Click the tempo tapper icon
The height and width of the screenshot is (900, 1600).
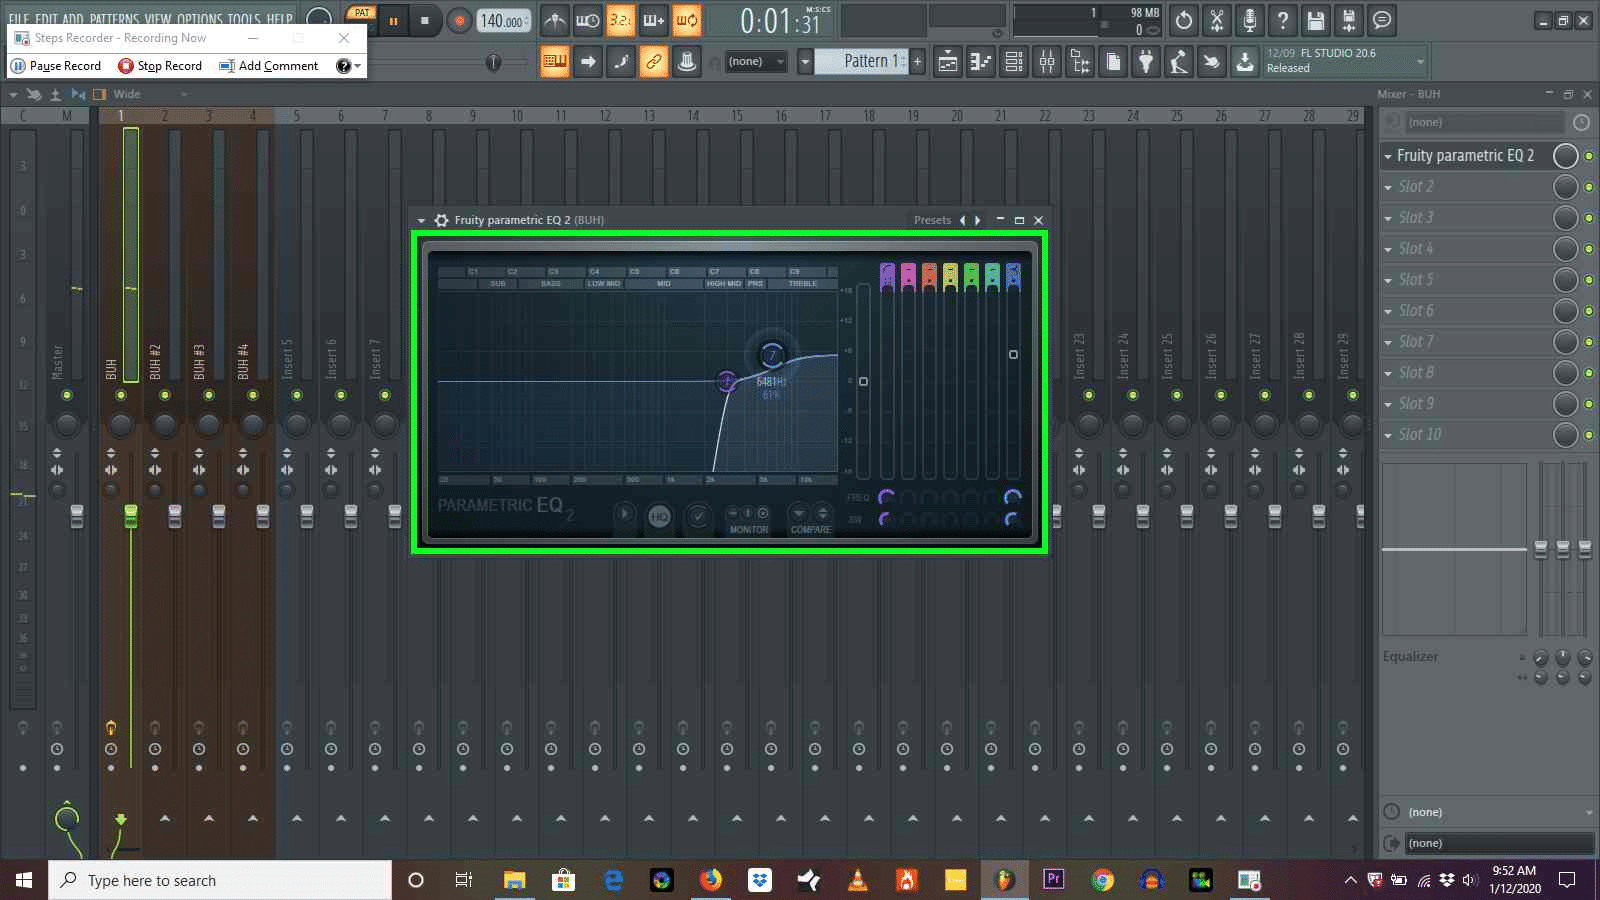click(x=1178, y=62)
